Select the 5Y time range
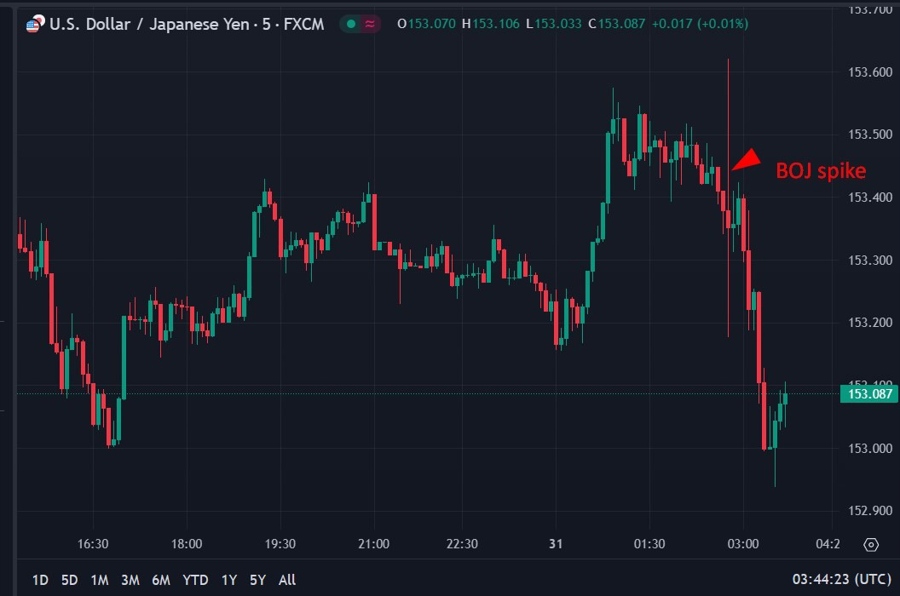 click(x=258, y=580)
